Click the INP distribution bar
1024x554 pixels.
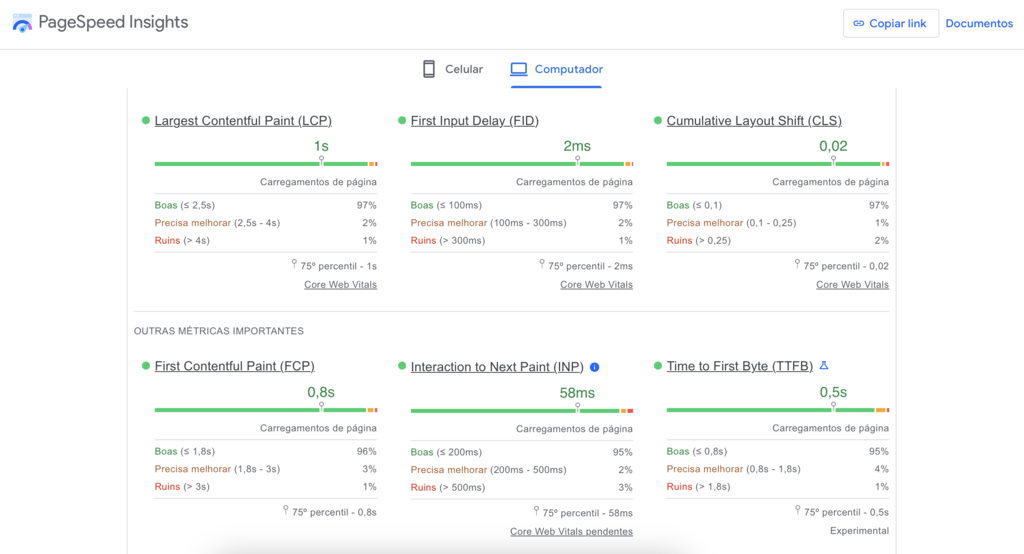tap(522, 411)
